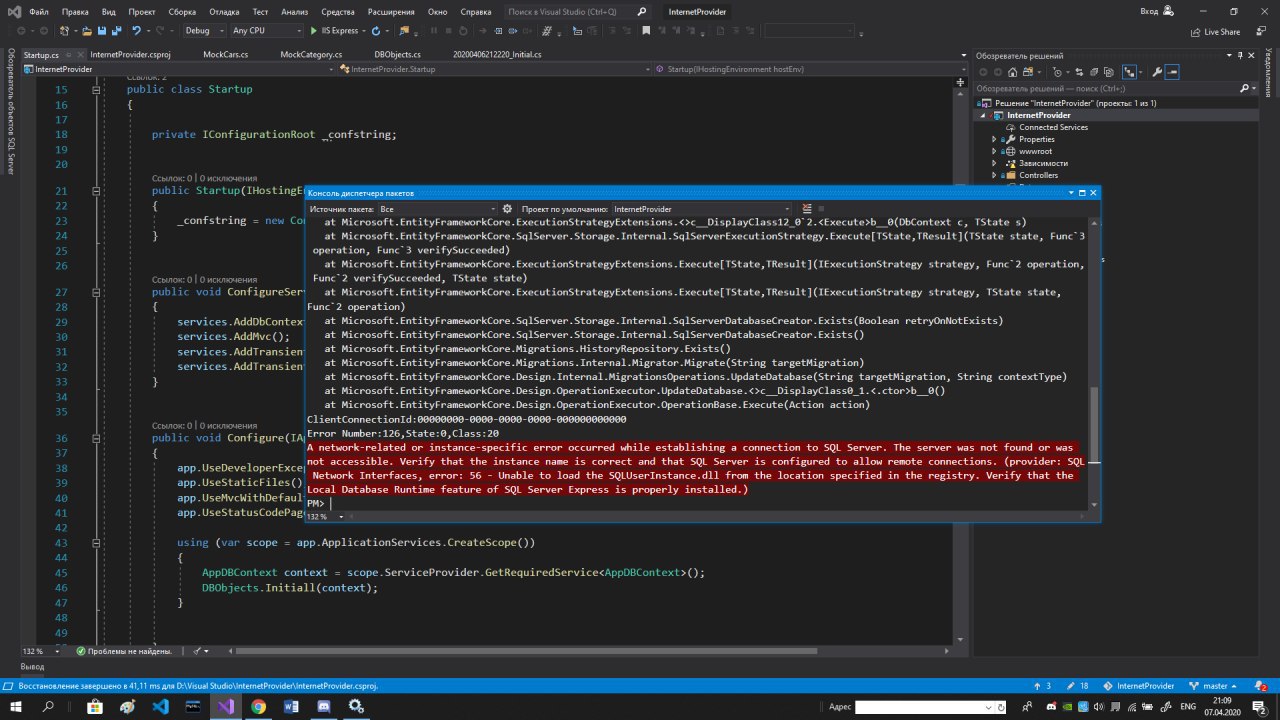Image resolution: width=1280 pixels, height=720 pixels.
Task: Collapse the Startup class code fold
Action: click(x=96, y=89)
